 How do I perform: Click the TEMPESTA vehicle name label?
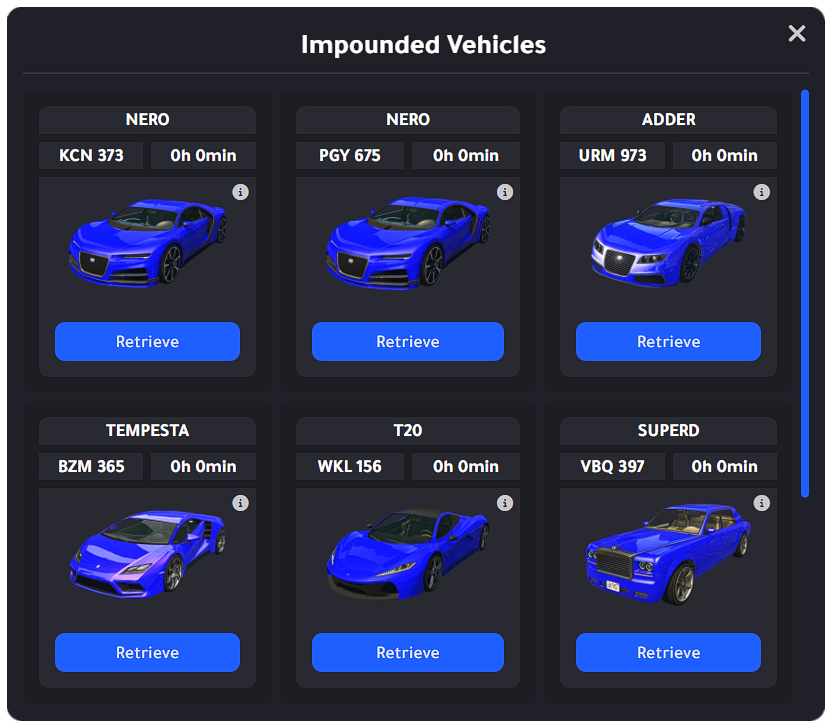pos(148,430)
